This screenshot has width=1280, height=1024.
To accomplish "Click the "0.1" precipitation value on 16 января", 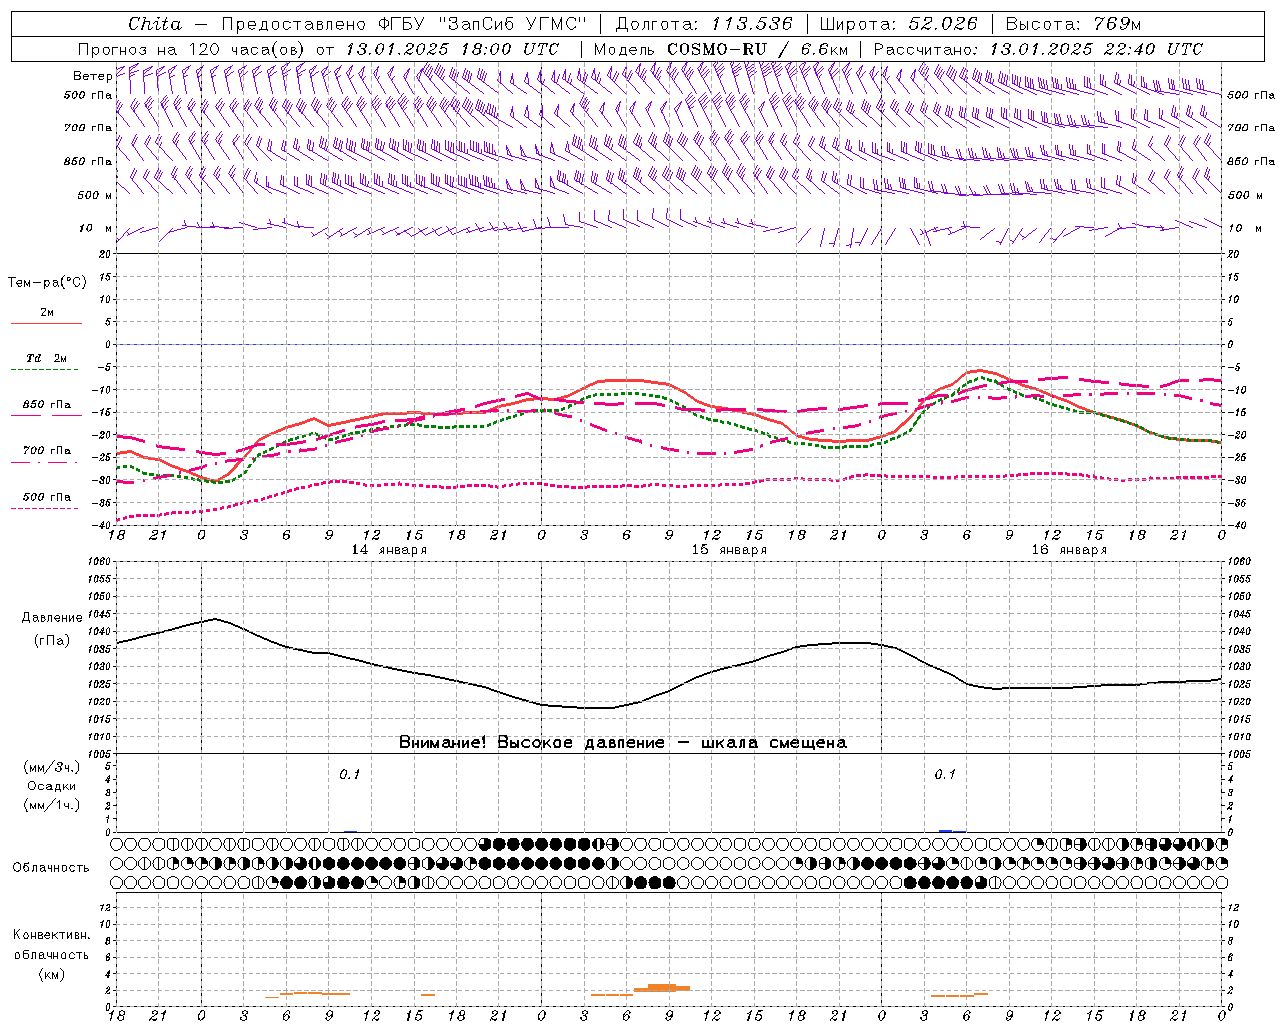I will click(x=945, y=775).
